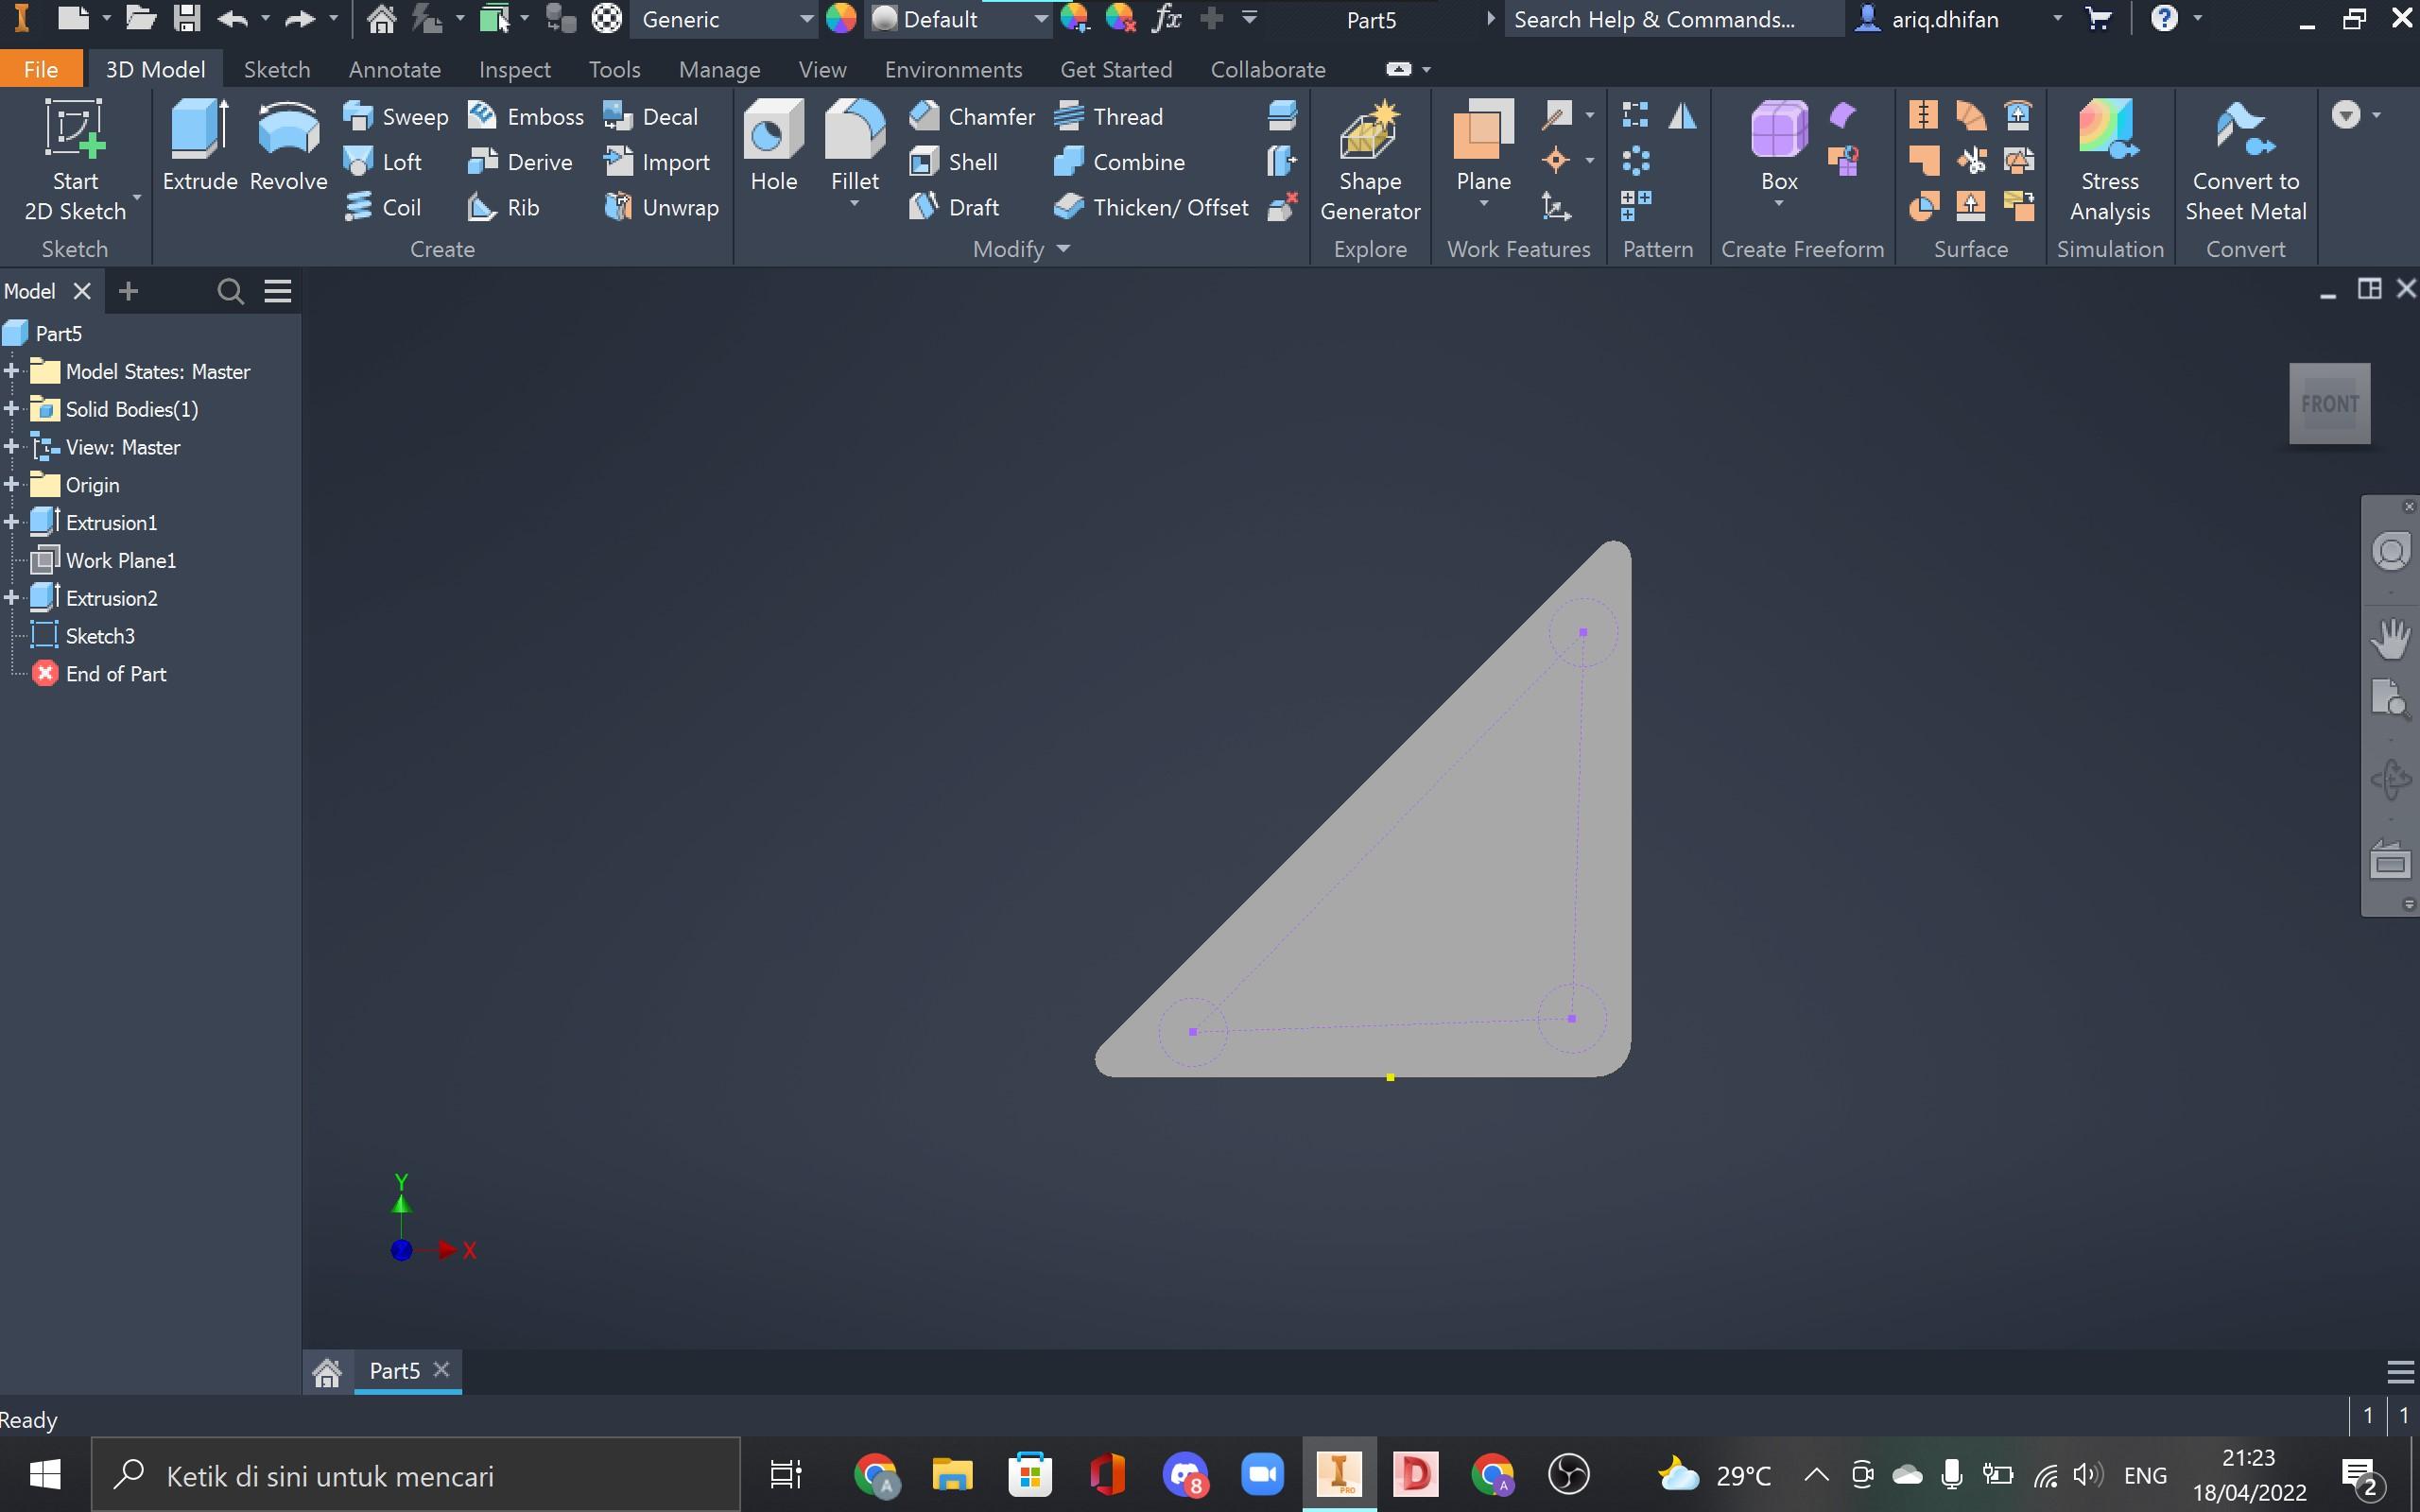Expand the Modify panel dropdown
The image size is (2420, 1512).
[1063, 249]
